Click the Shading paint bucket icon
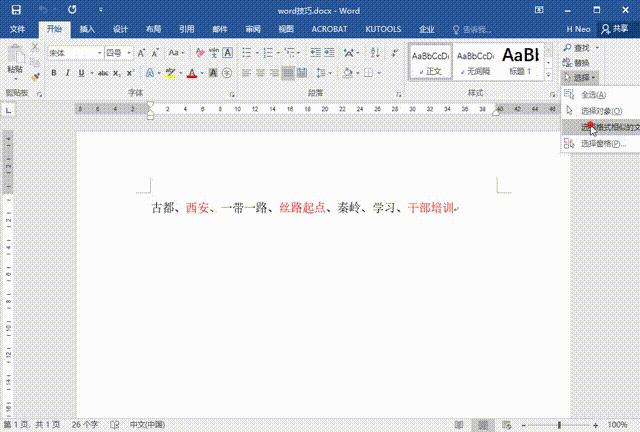 348,73
